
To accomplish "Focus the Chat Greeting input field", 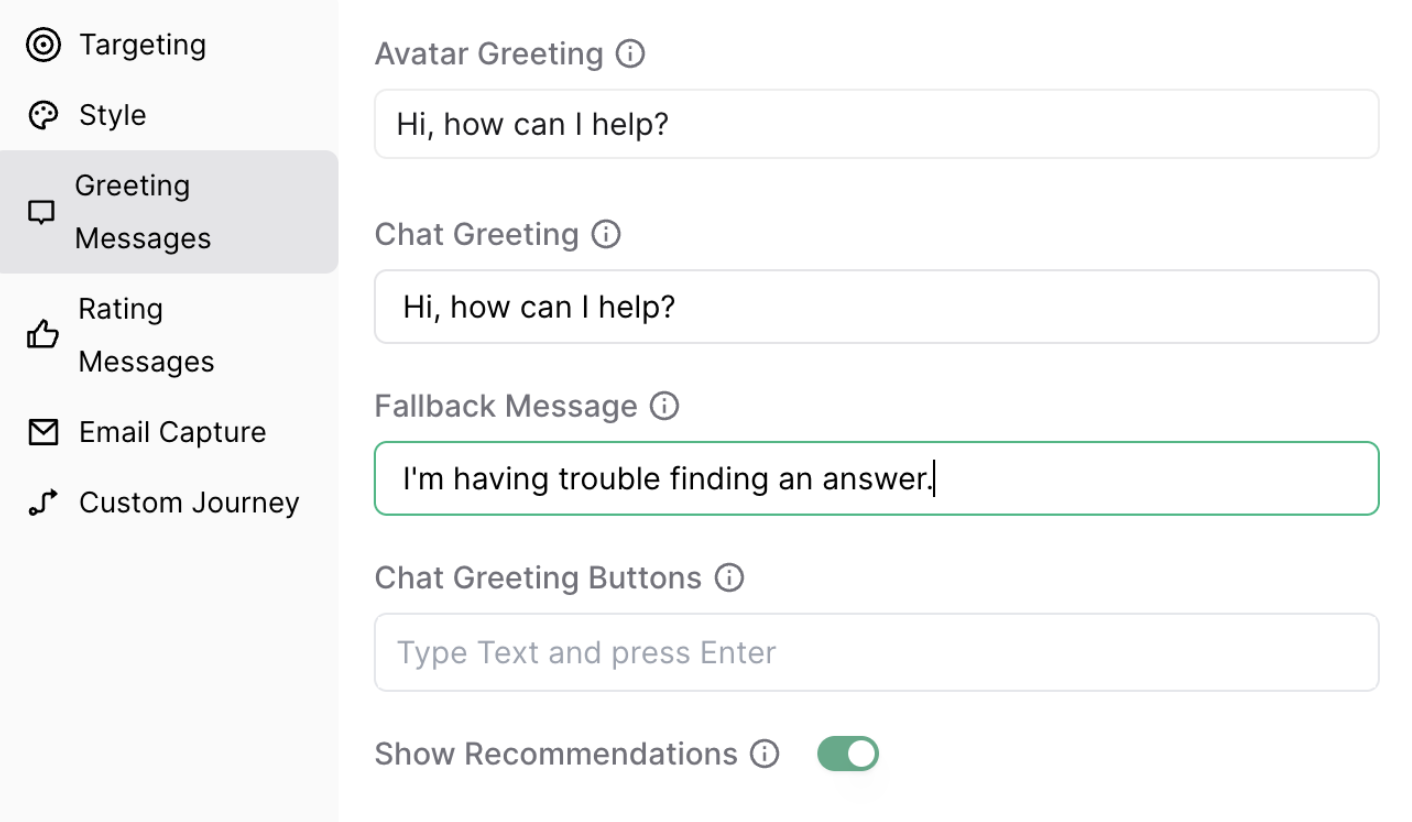I will pos(876,306).
